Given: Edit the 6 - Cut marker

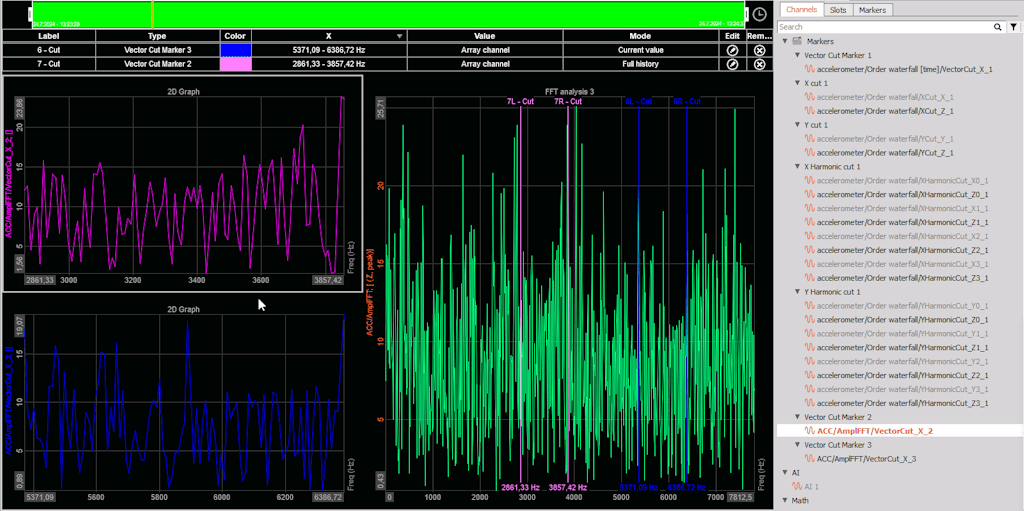Looking at the screenshot, I should click(x=732, y=50).
